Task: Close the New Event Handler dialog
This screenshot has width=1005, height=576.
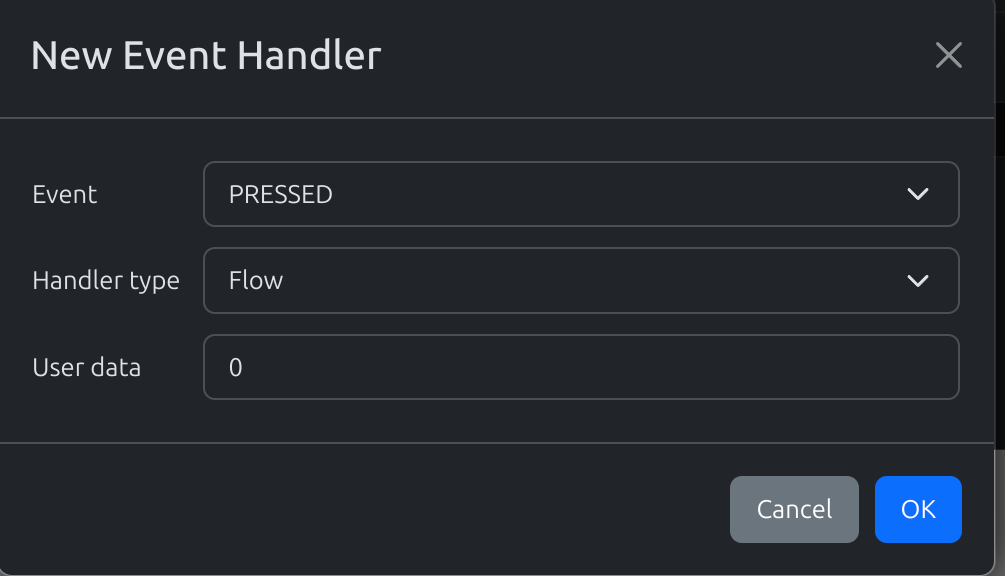Action: (x=948, y=56)
